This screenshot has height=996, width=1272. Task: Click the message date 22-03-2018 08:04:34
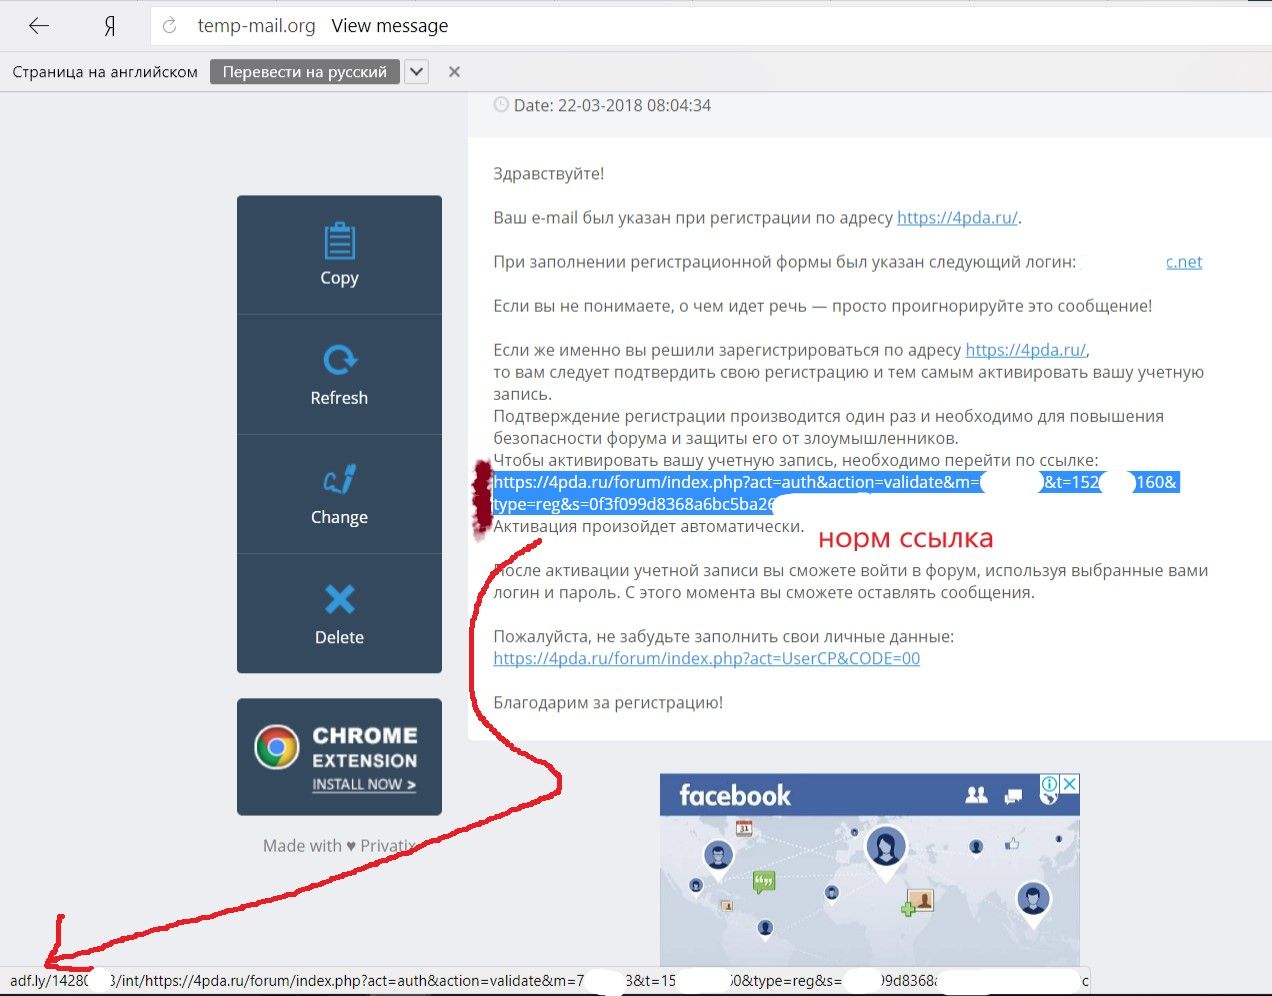point(634,105)
